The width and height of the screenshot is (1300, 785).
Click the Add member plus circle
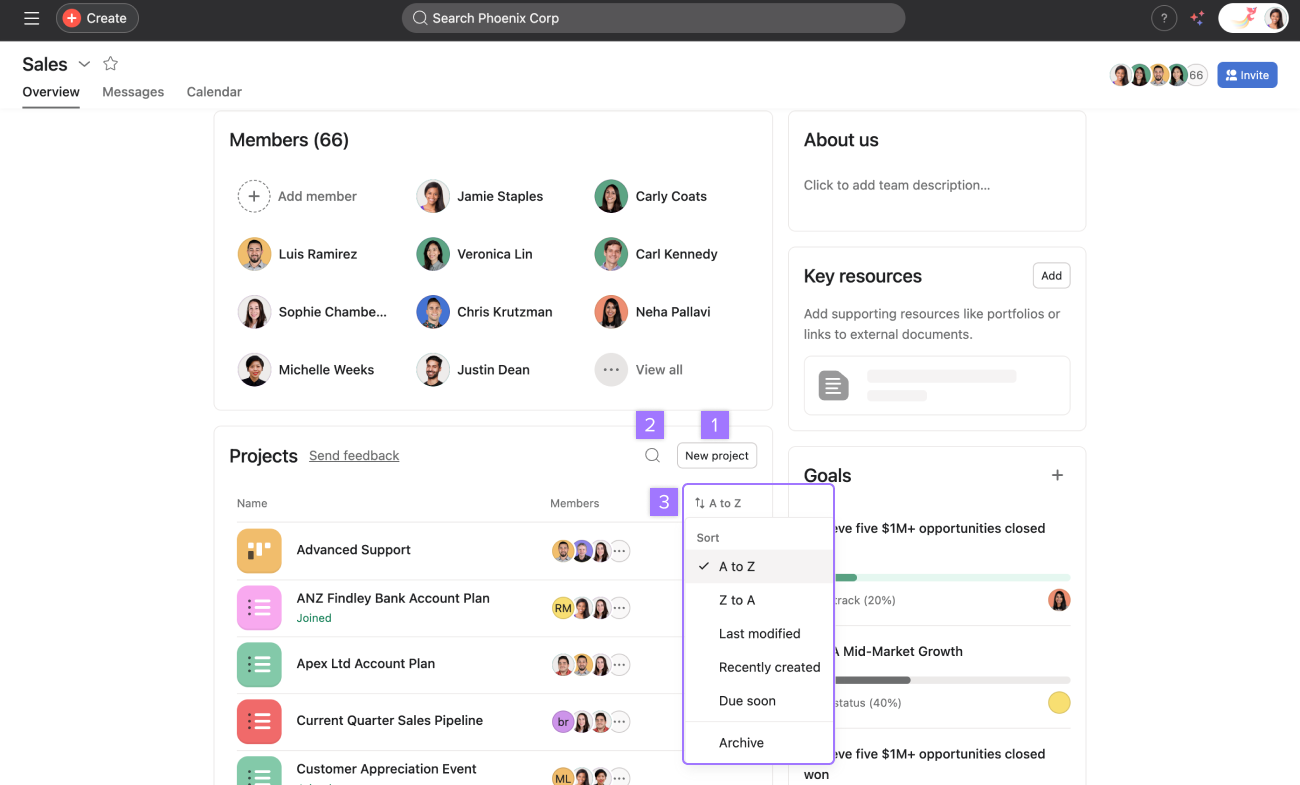[254, 197]
